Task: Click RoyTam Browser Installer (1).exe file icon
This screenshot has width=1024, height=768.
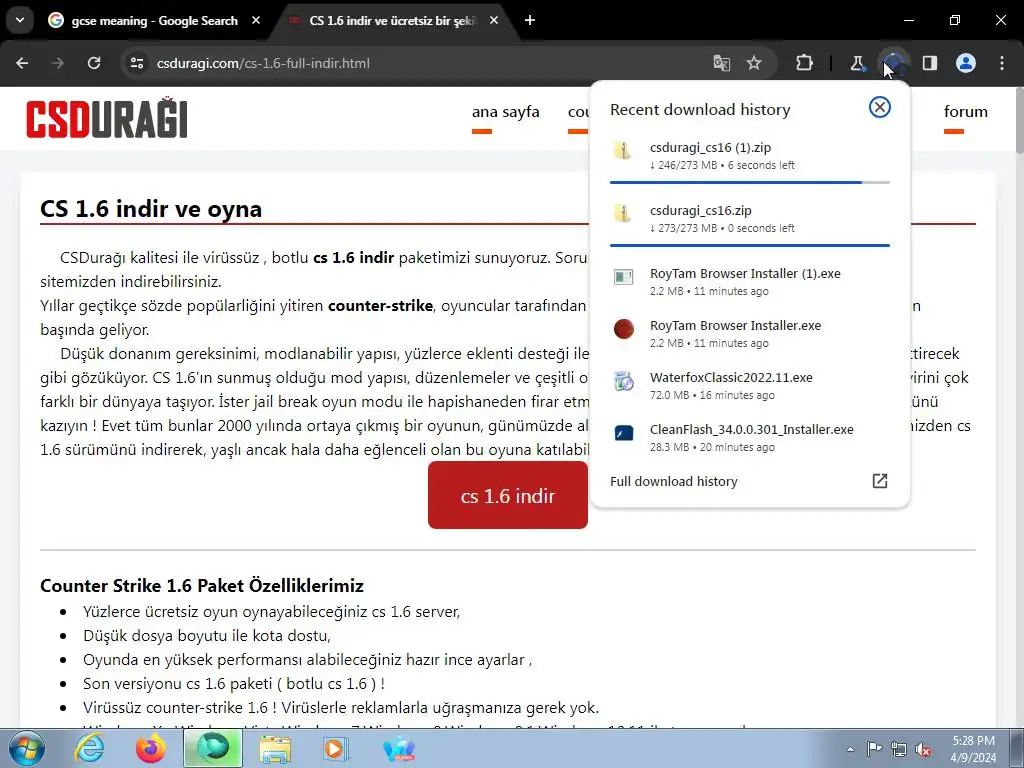Action: point(624,277)
